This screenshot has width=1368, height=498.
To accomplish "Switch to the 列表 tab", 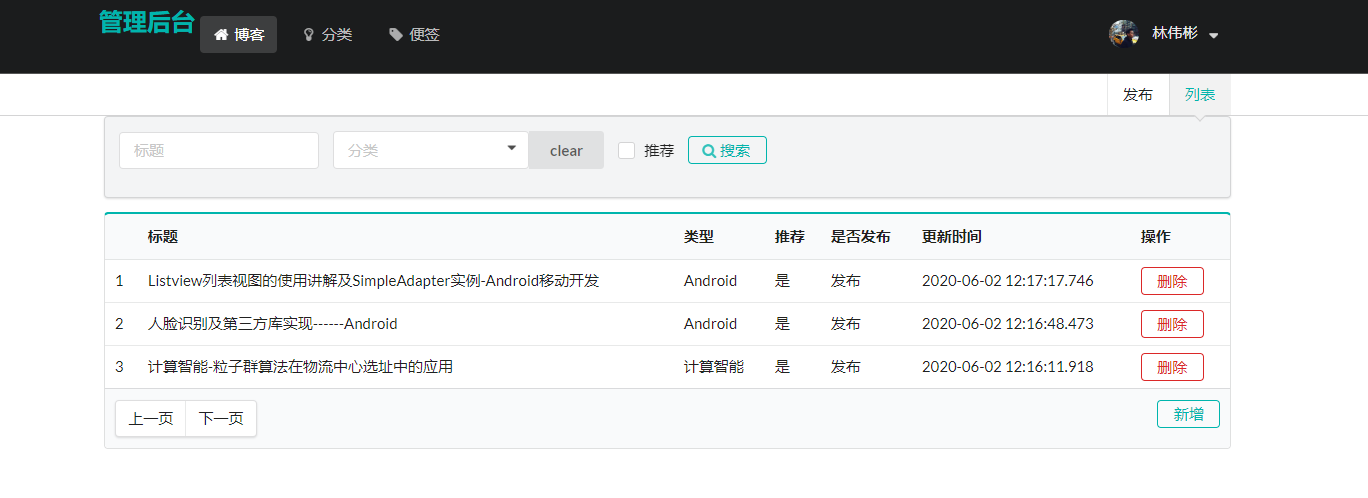I will click(x=1200, y=95).
